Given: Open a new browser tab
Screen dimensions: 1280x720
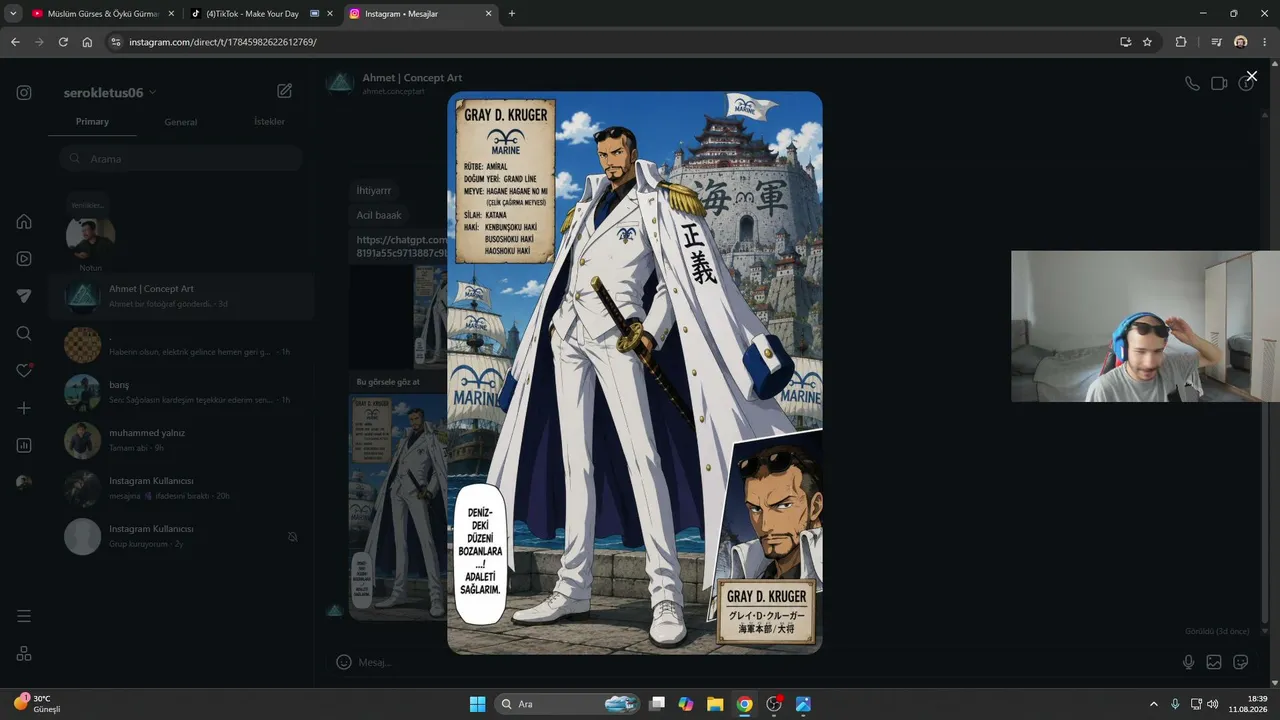Looking at the screenshot, I should coord(512,14).
